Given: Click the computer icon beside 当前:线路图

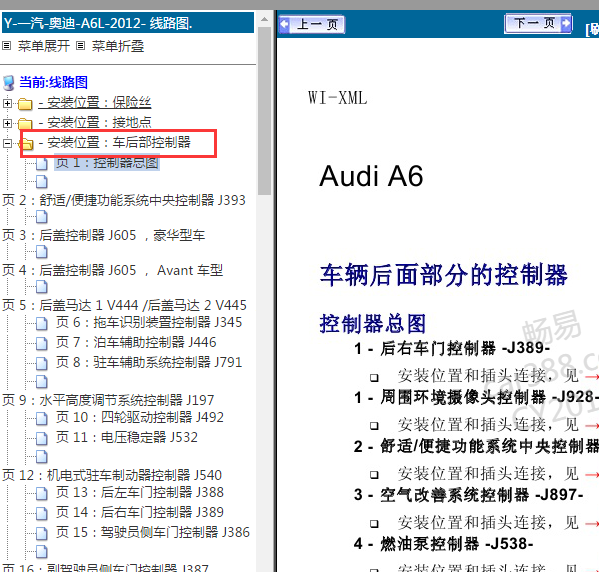Looking at the screenshot, I should pos(8,83).
